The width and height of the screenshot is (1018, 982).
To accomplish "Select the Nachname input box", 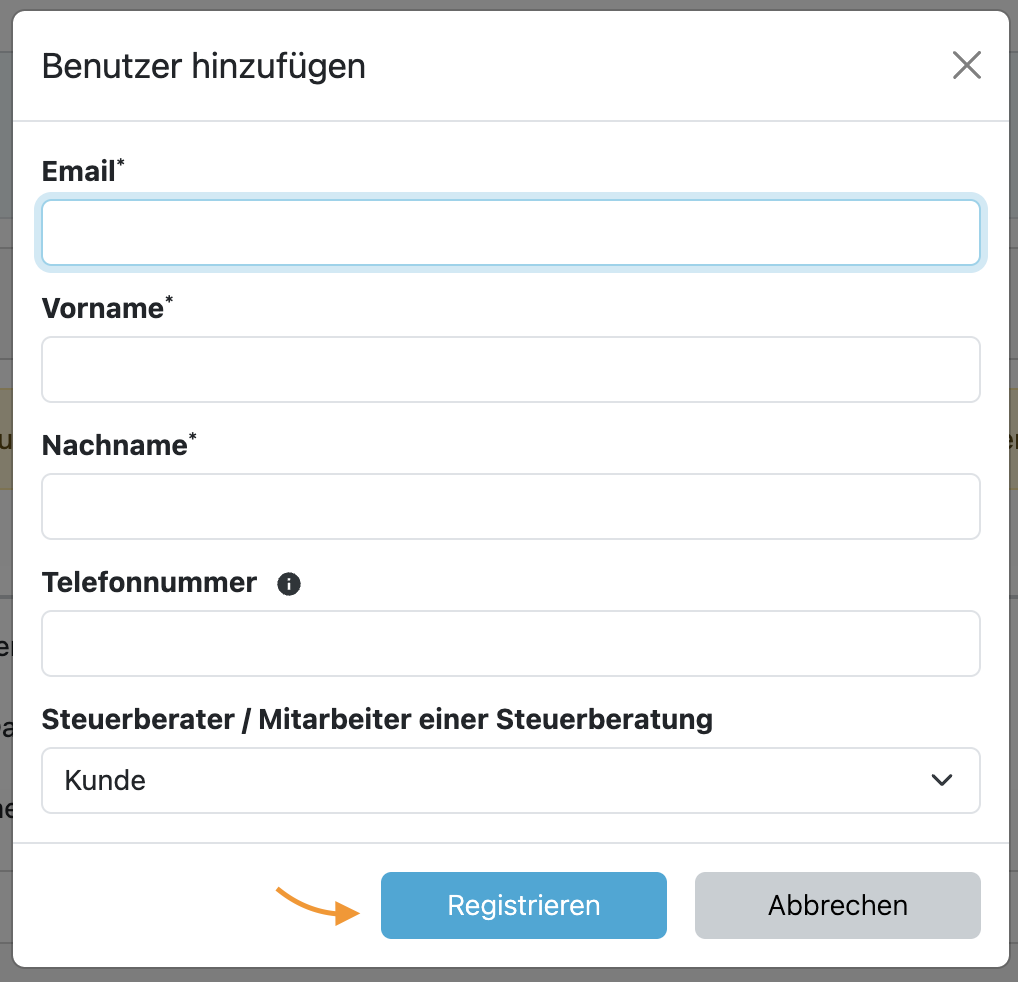I will (x=510, y=506).
